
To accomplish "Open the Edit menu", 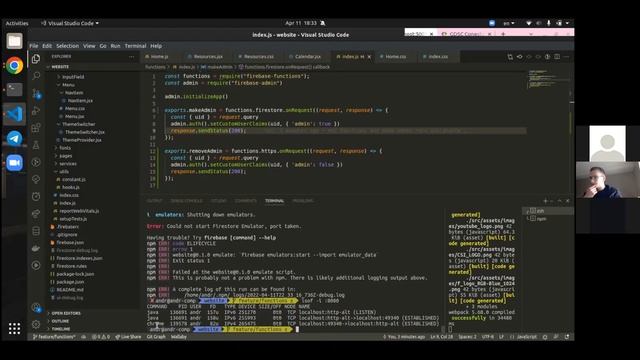I will 47,46.
